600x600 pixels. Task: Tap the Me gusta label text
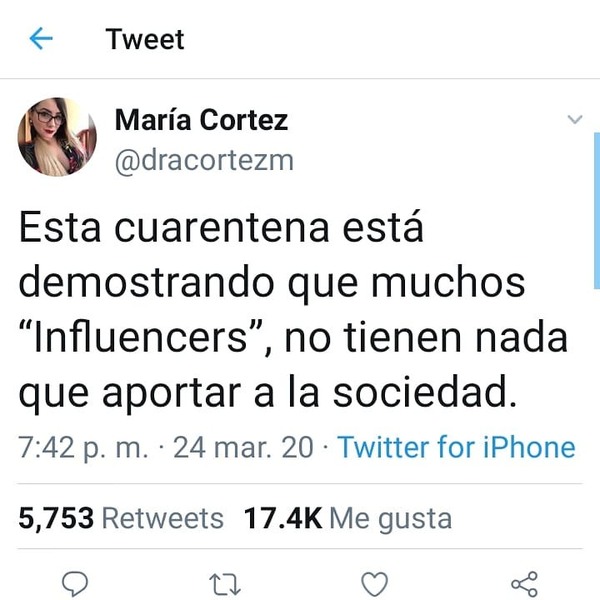click(x=391, y=520)
